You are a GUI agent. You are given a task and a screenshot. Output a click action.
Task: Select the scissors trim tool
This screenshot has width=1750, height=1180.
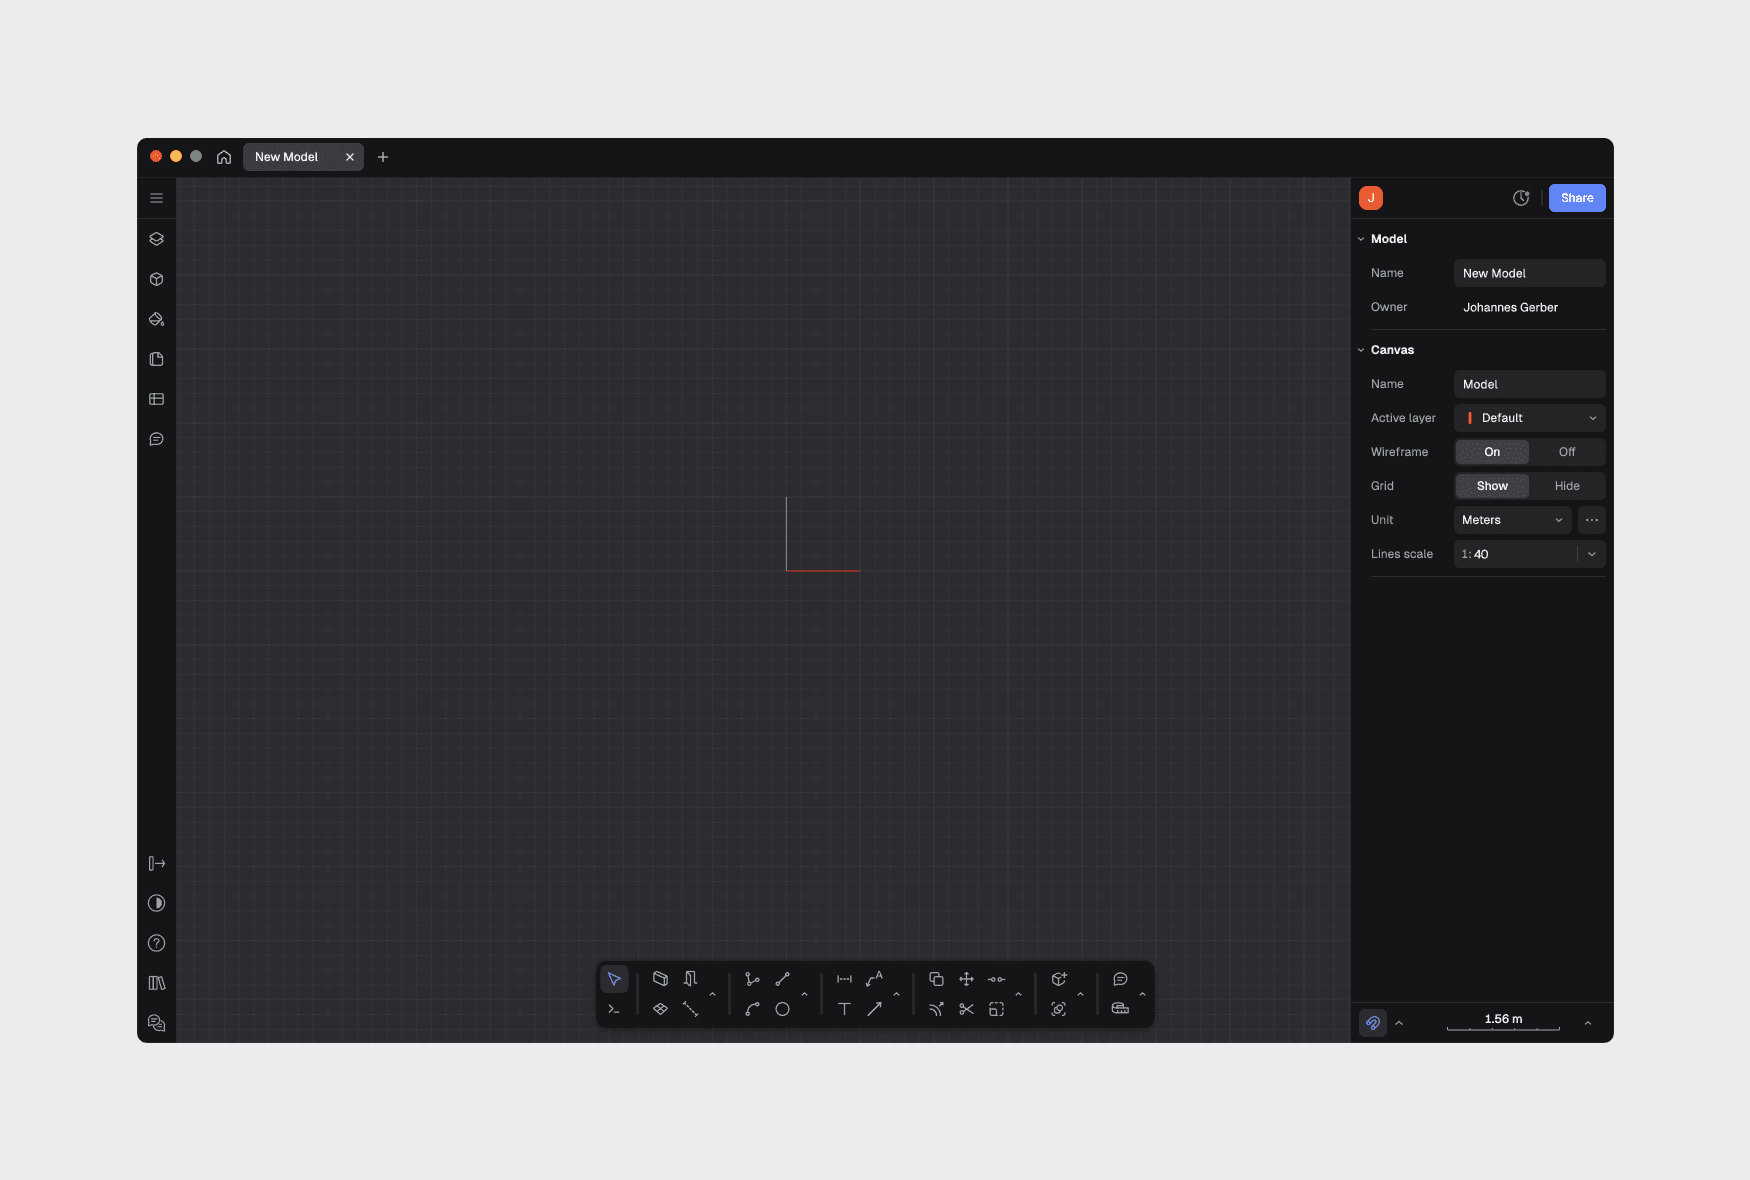[966, 1009]
